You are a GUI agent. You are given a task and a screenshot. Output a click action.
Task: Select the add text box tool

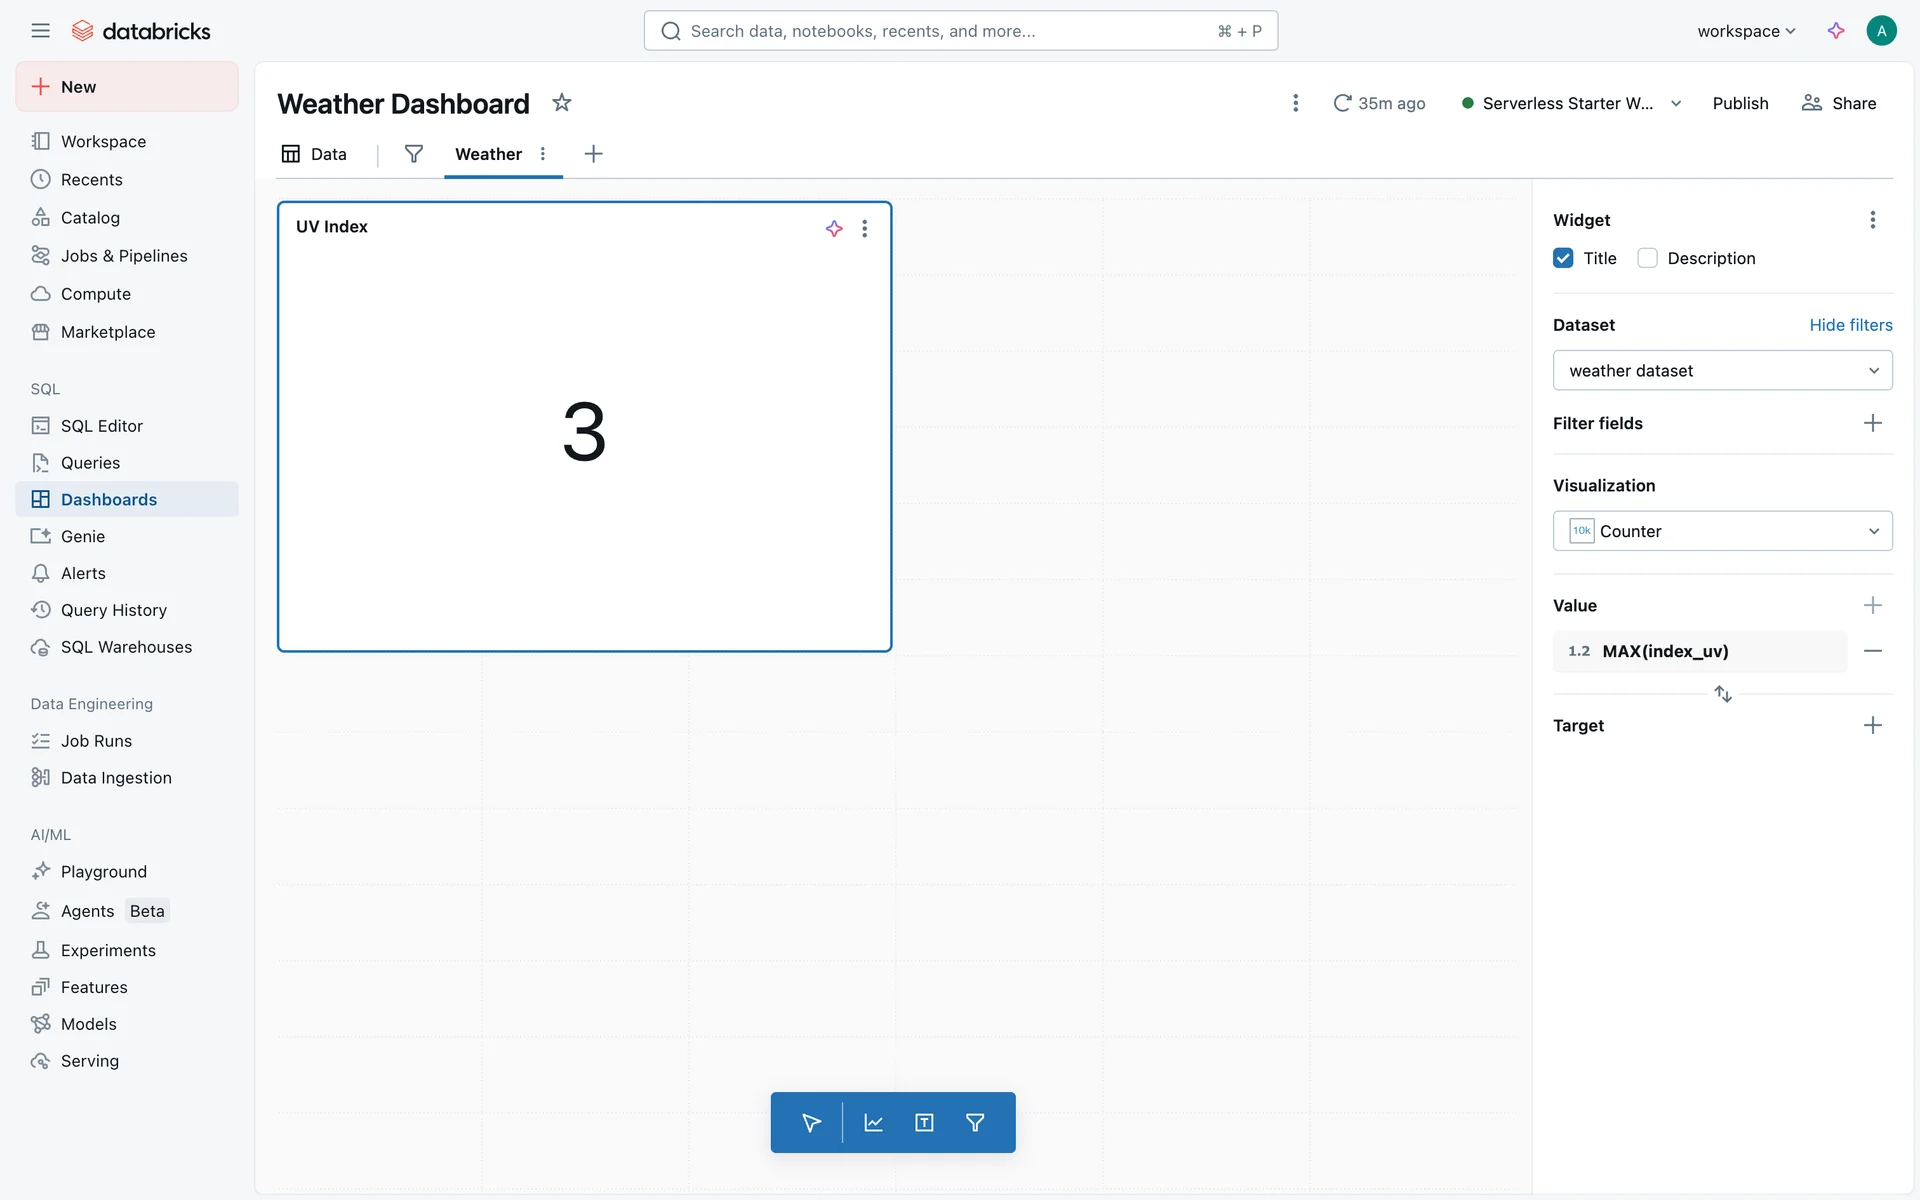(924, 1122)
